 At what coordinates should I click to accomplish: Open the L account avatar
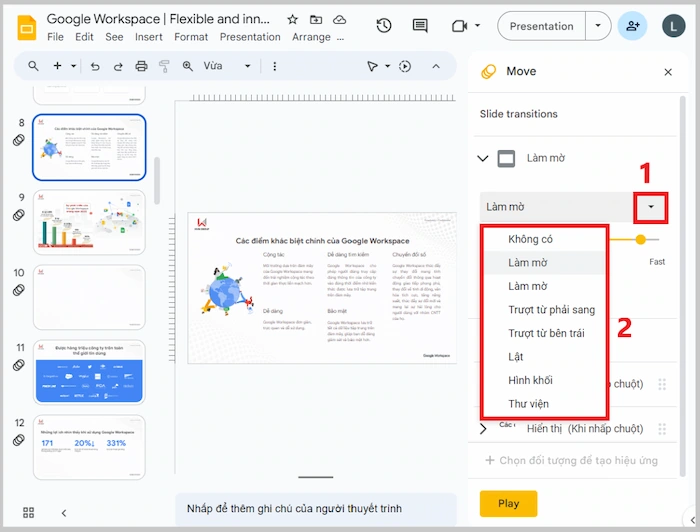(x=673, y=26)
